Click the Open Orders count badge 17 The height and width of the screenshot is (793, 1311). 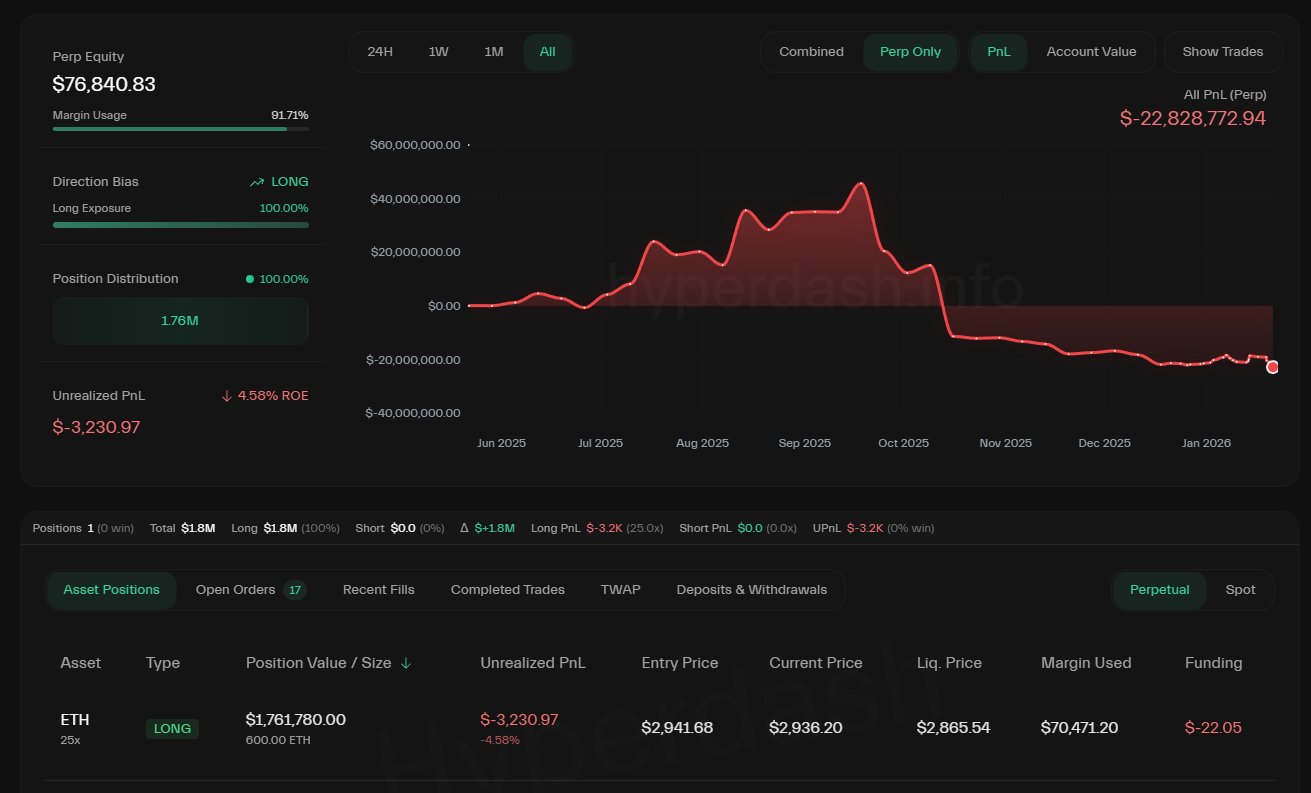(x=295, y=590)
